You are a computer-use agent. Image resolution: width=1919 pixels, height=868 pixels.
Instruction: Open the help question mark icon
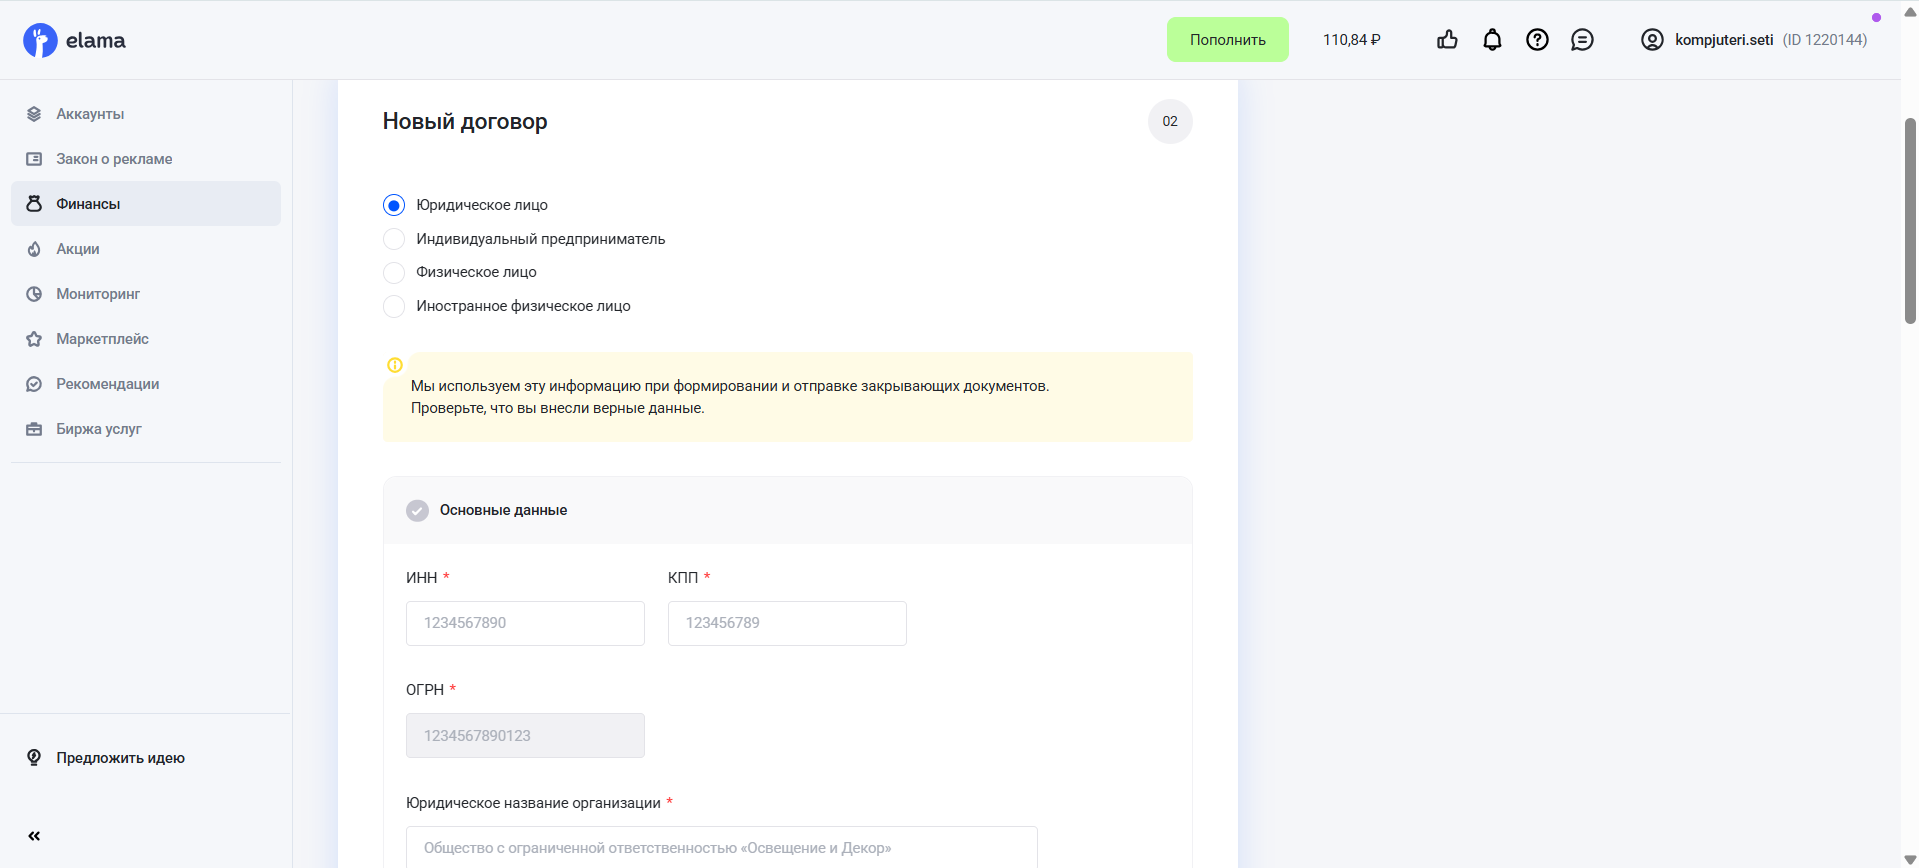pyautogui.click(x=1537, y=40)
